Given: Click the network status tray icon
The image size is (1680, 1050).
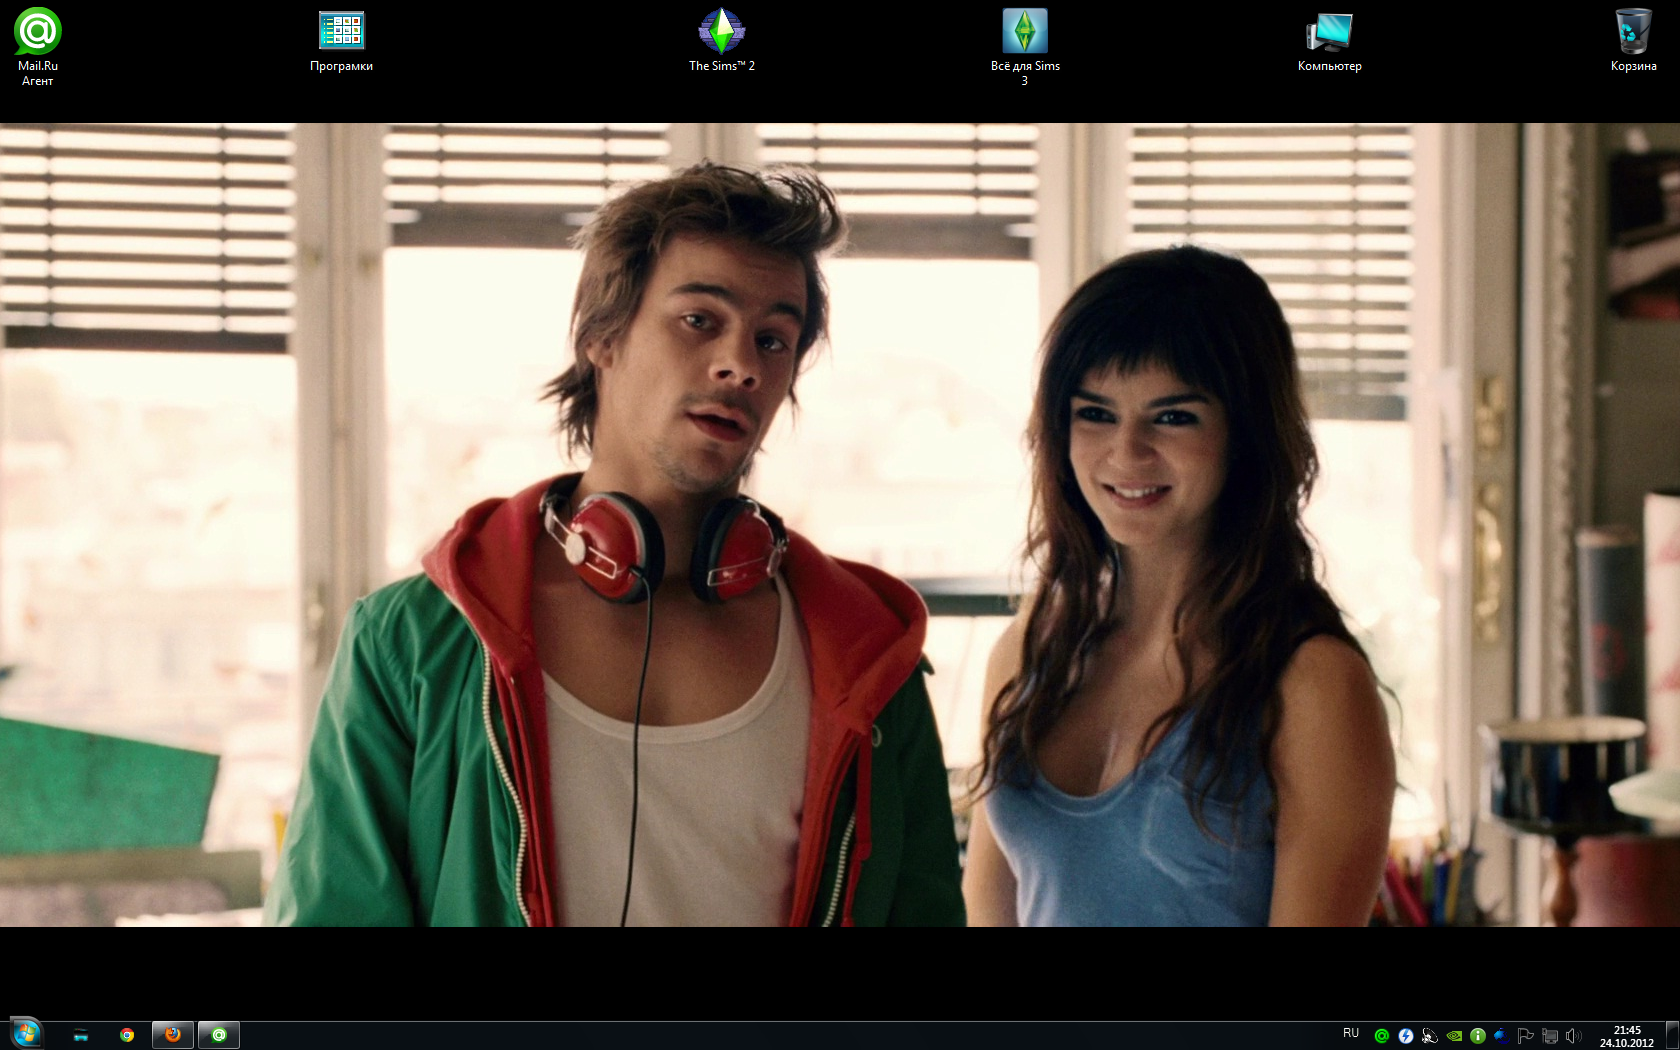Looking at the screenshot, I should click(1550, 1036).
